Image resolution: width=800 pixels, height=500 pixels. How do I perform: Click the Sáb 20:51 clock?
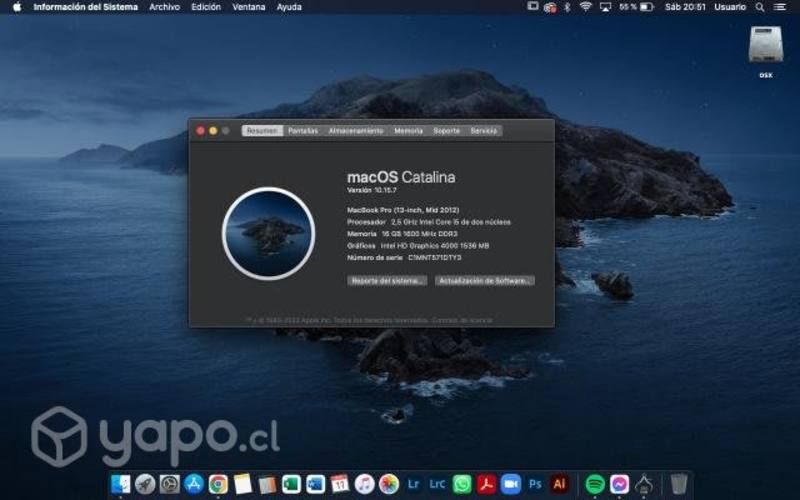tap(685, 7)
